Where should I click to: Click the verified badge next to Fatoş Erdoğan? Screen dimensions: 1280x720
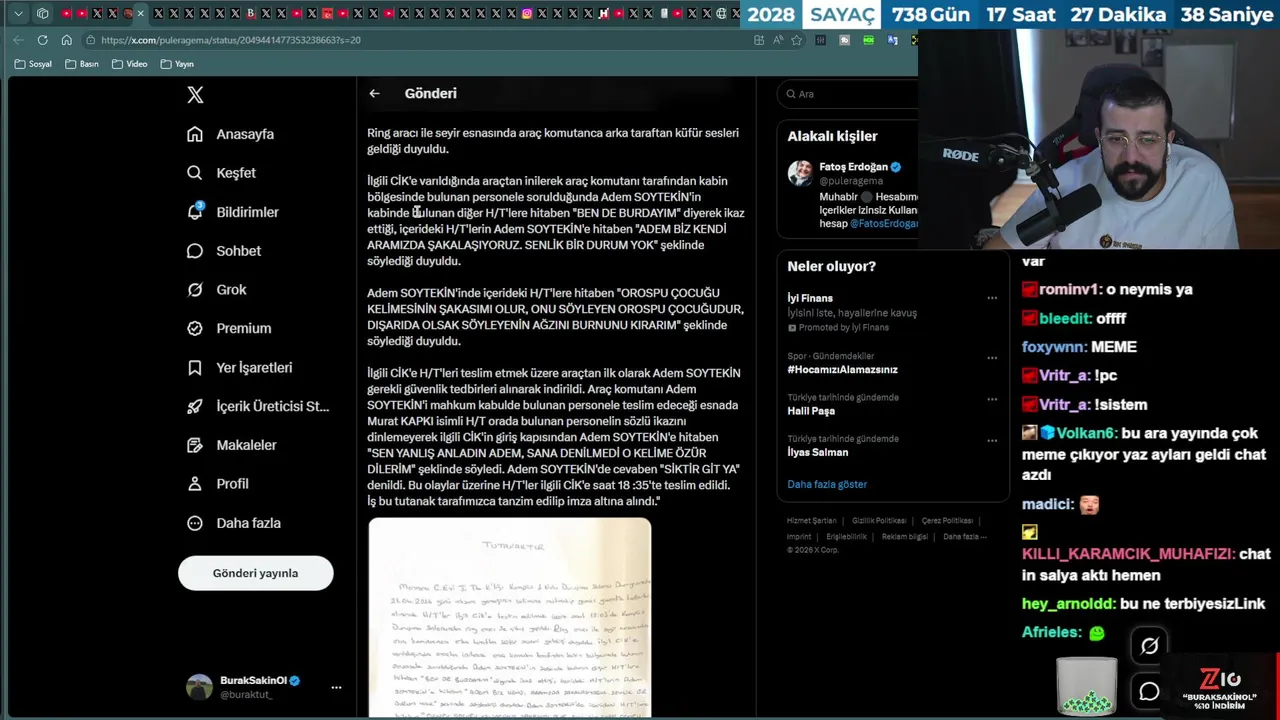coord(896,167)
